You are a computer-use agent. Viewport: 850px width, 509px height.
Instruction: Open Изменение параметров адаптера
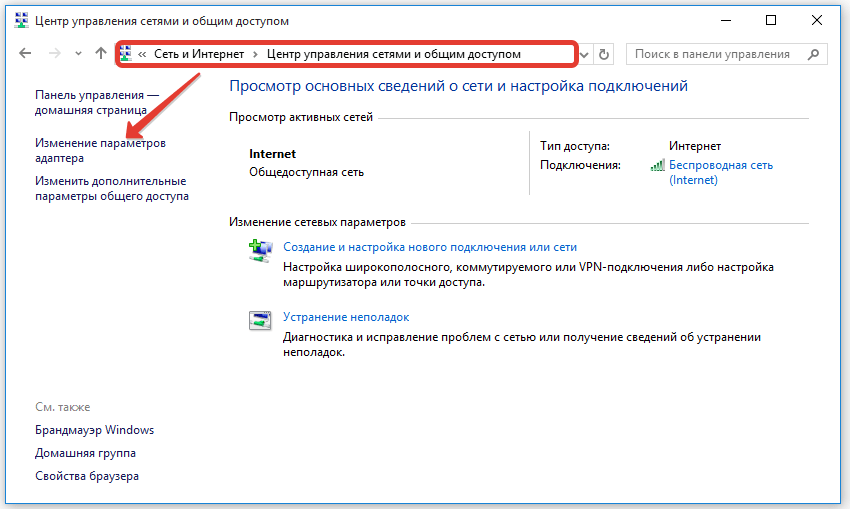[100, 150]
